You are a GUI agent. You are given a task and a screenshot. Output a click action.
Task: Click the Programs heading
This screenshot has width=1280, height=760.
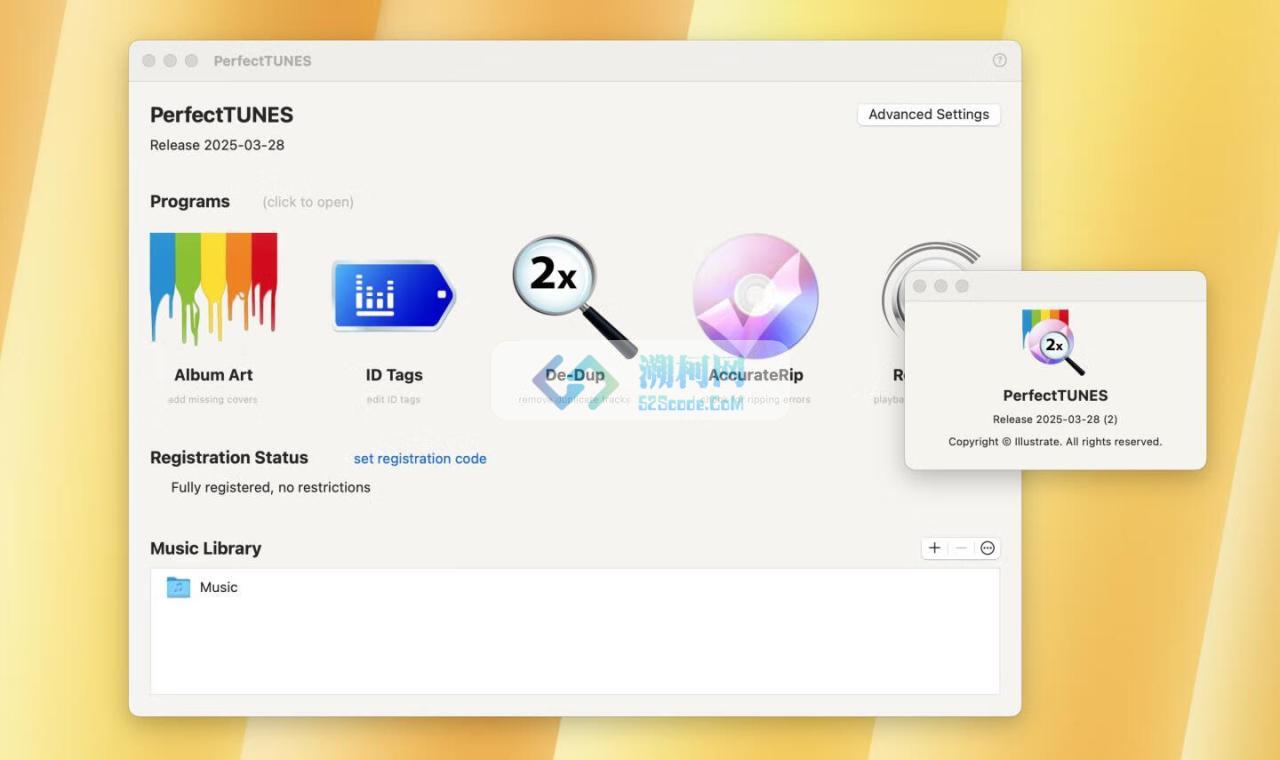point(190,201)
